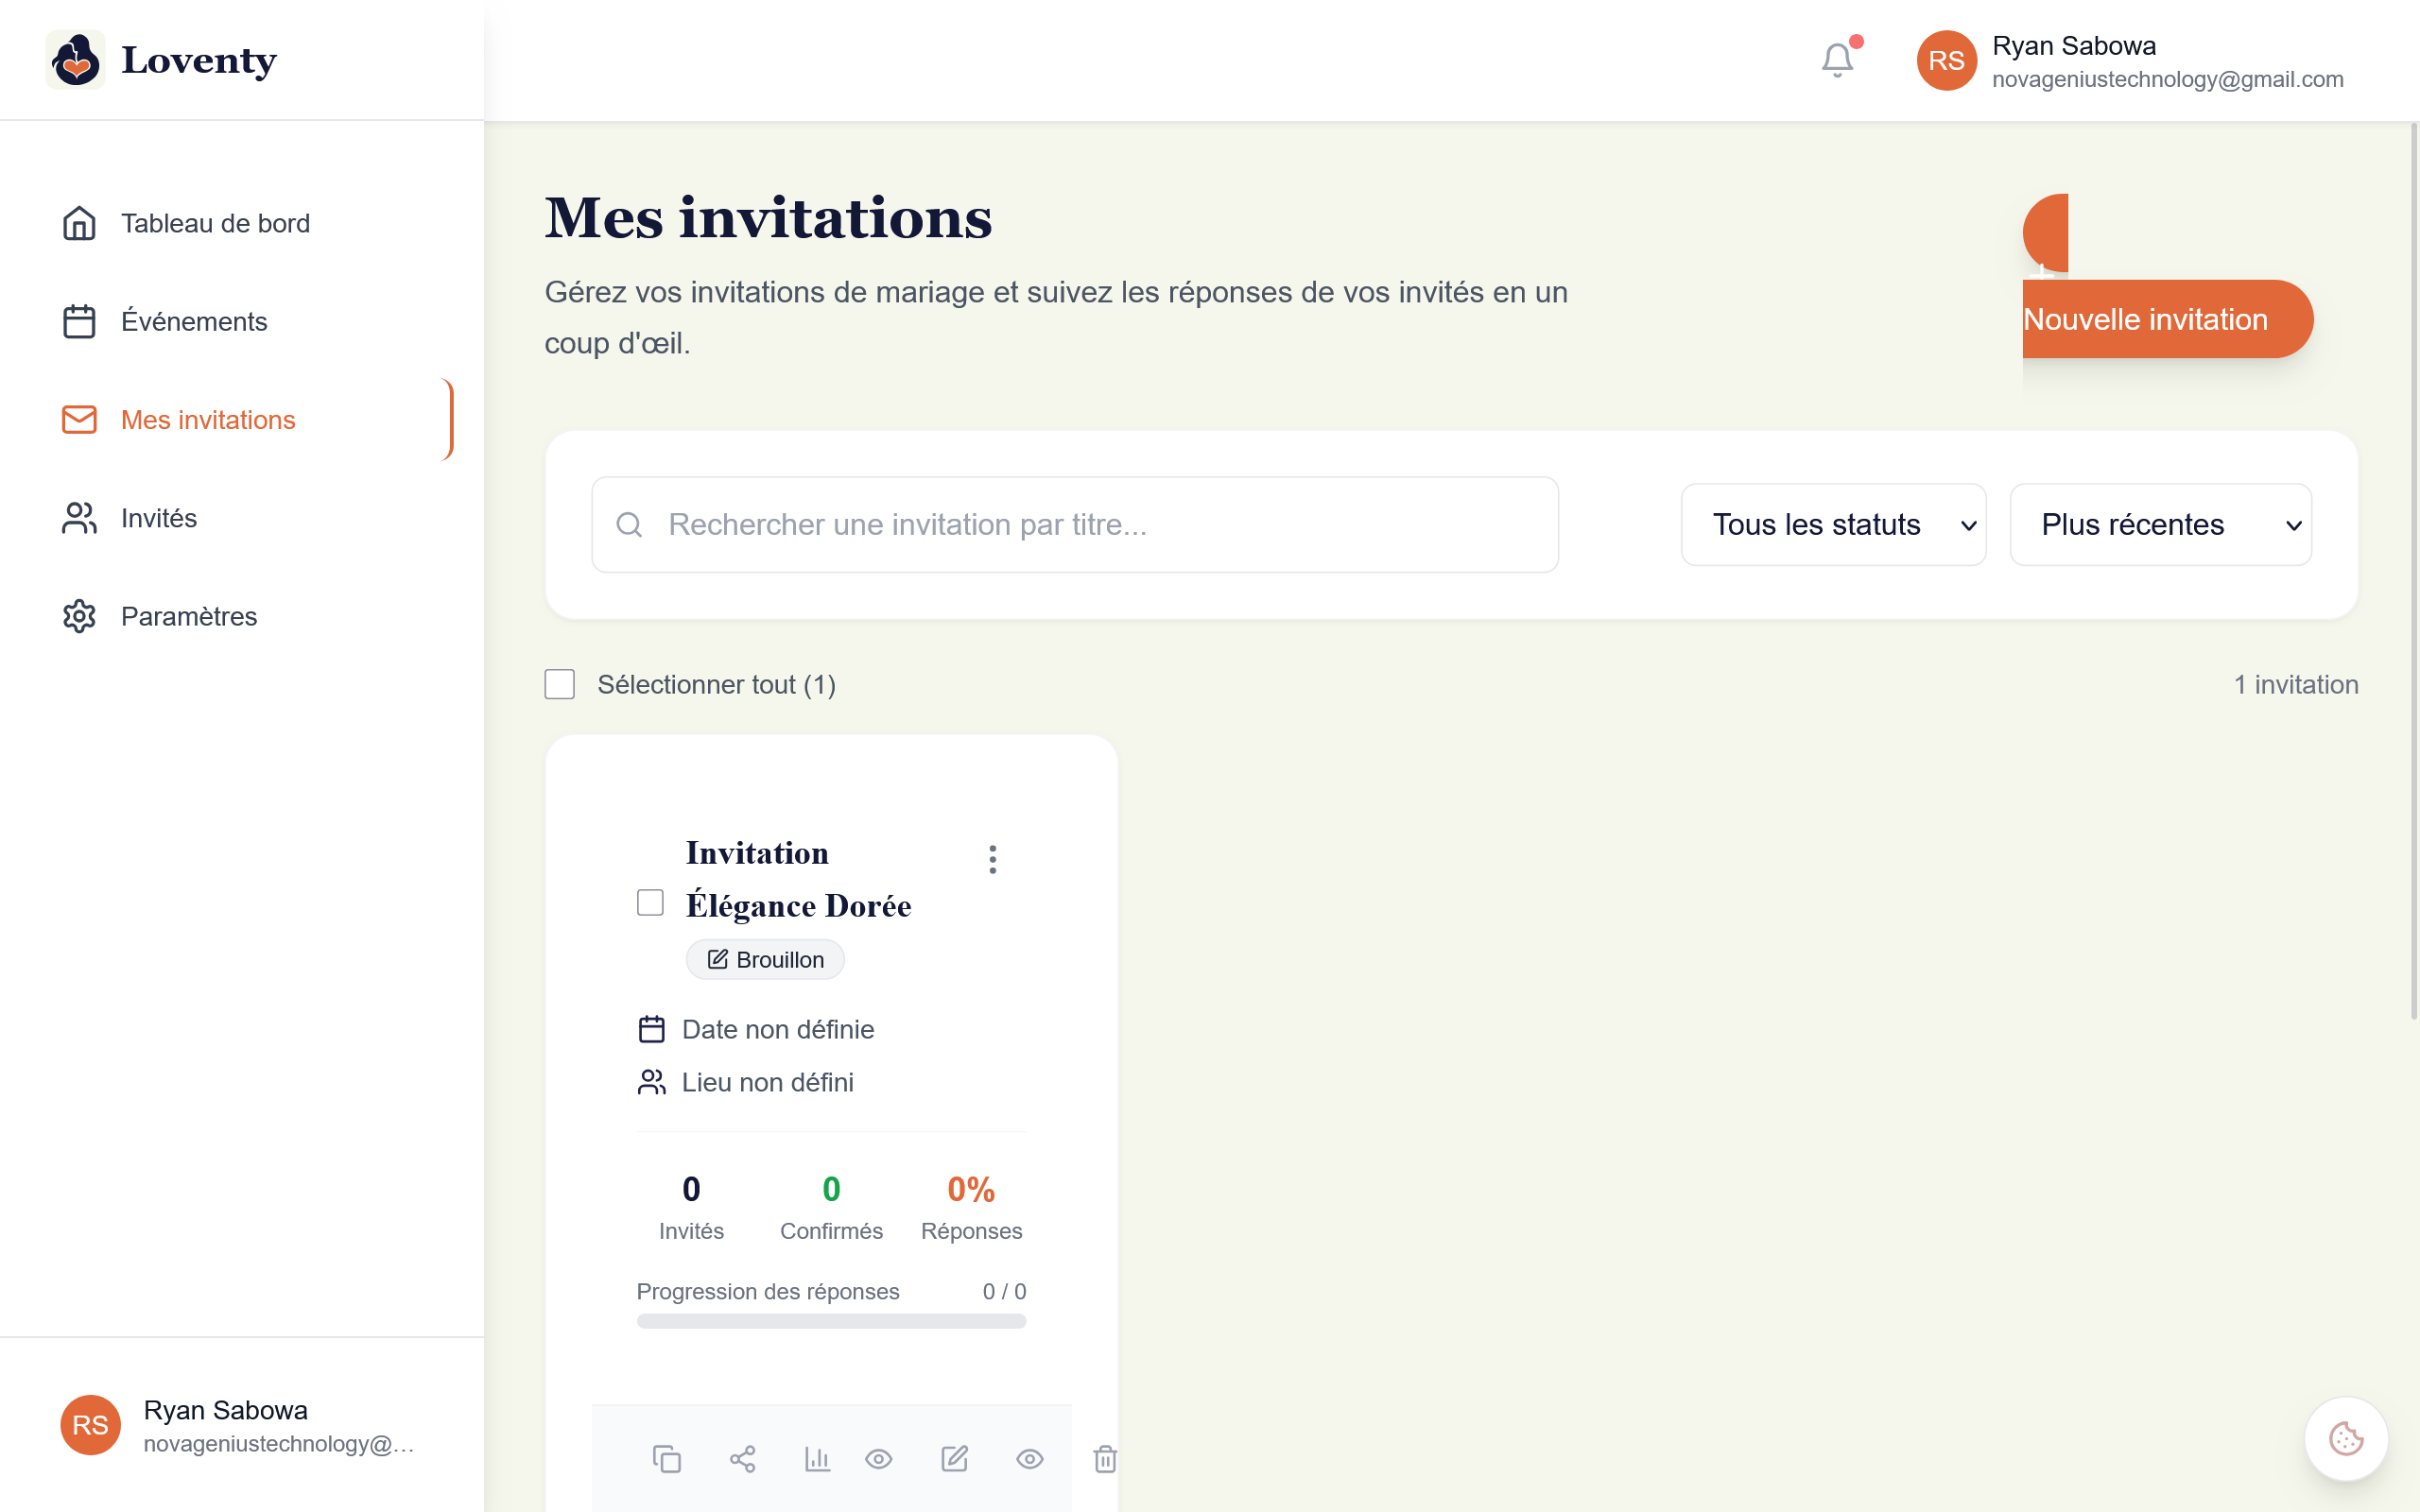Open the Événements sidebar item
The height and width of the screenshot is (1512, 2420).
point(194,321)
